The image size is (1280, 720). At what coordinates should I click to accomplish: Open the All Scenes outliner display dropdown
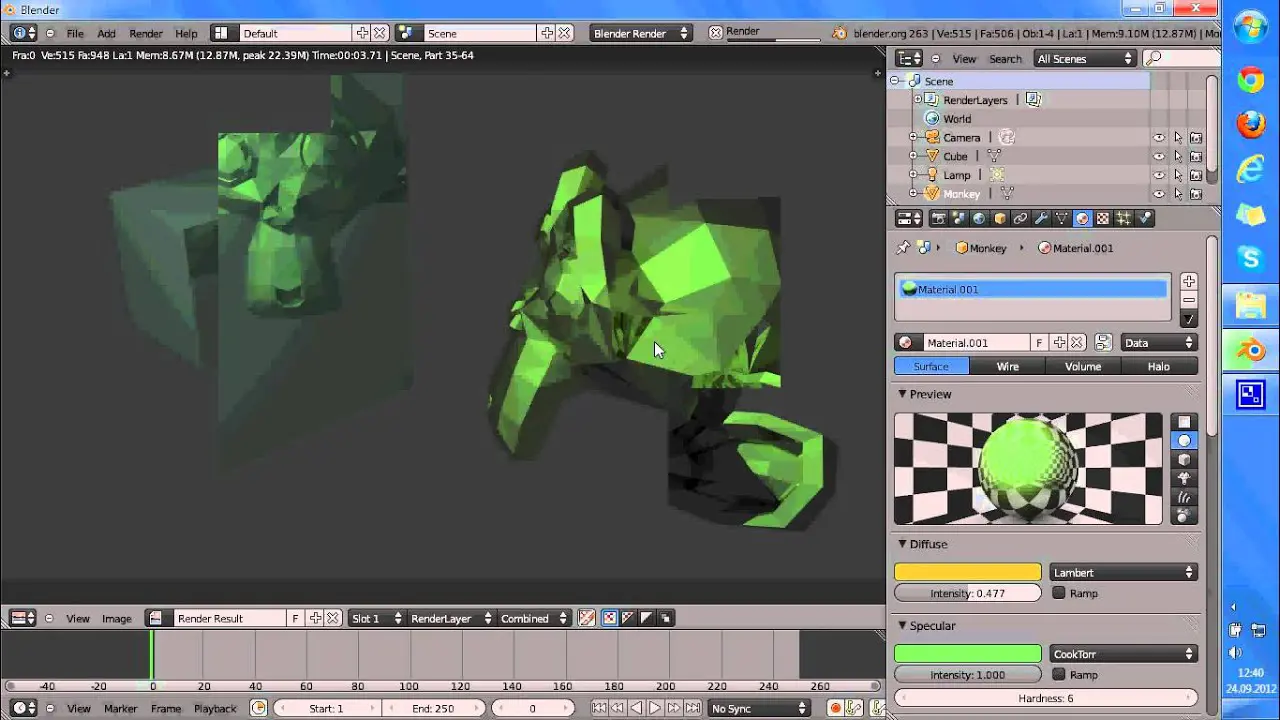1085,59
